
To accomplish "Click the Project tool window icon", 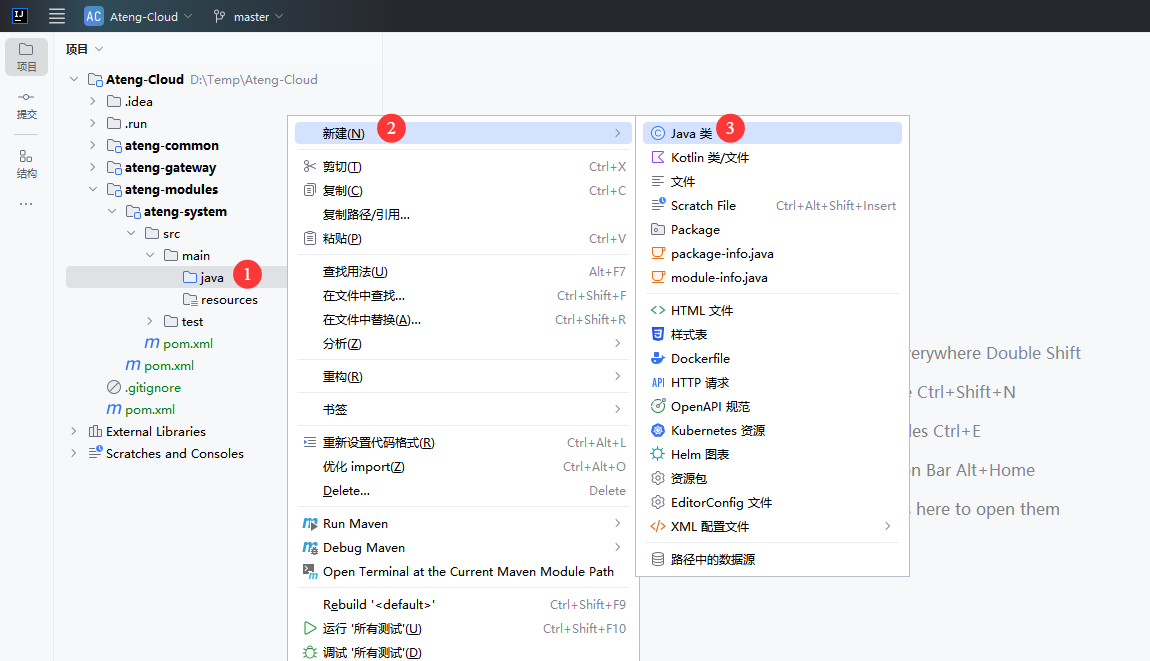I will click(26, 57).
